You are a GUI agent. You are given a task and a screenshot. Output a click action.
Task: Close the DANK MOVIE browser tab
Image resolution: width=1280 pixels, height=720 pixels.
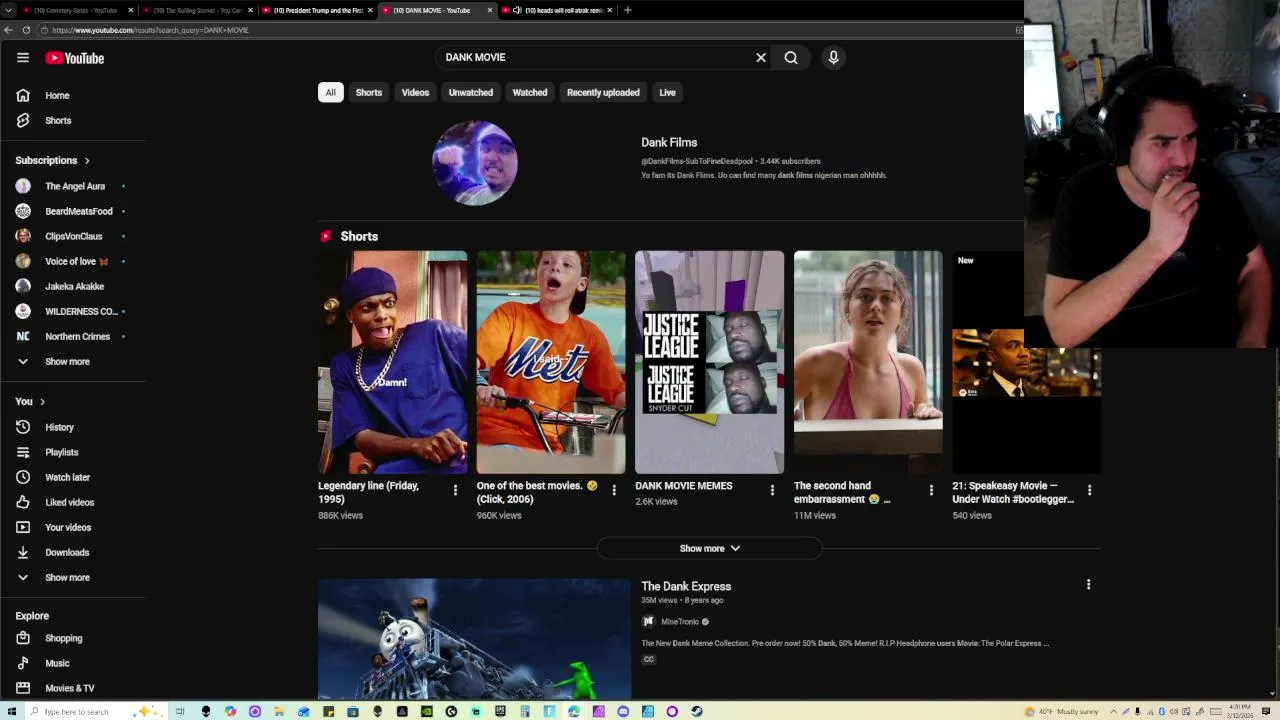[490, 10]
